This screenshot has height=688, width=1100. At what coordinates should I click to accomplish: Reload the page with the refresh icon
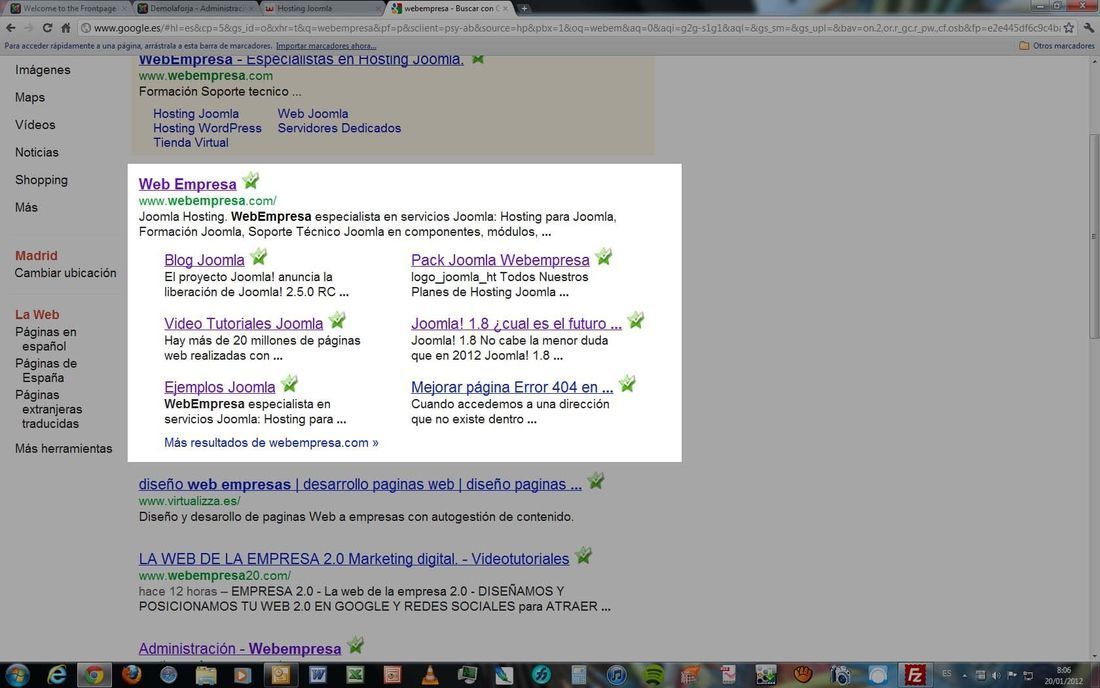pos(47,28)
